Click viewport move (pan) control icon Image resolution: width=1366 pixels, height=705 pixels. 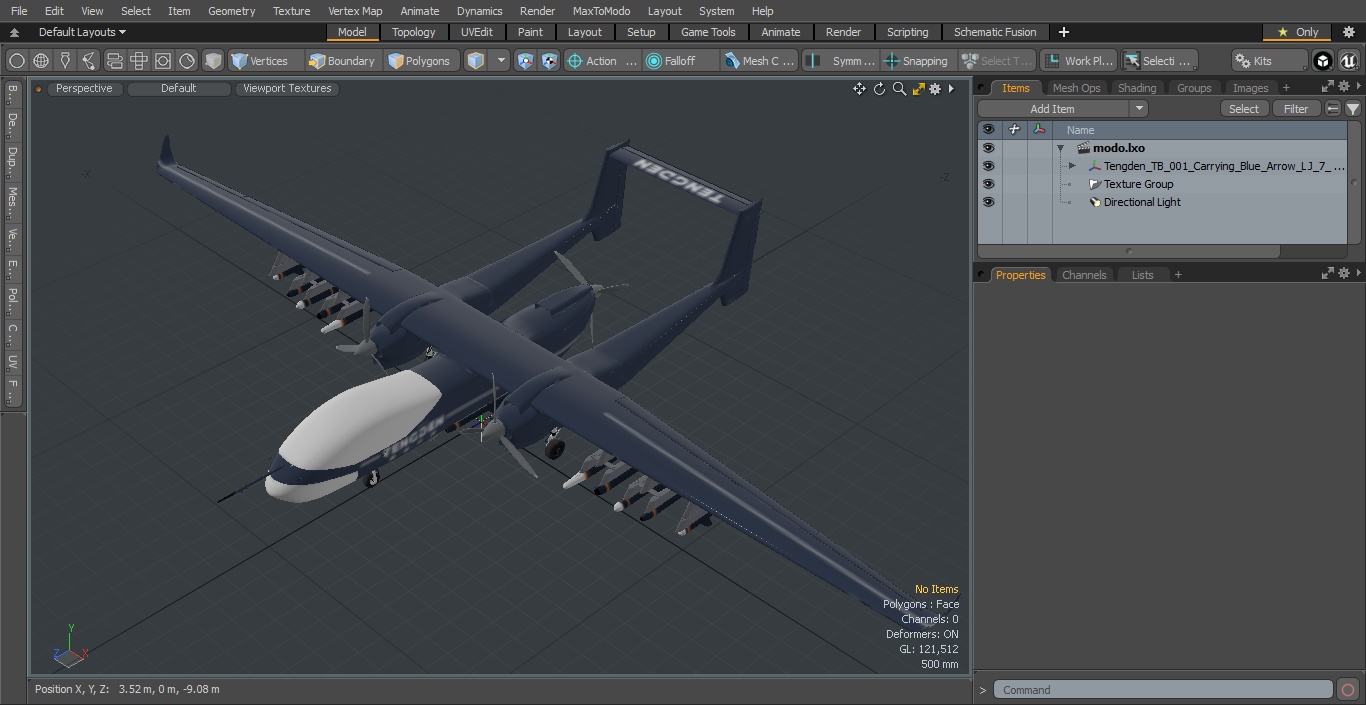859,89
